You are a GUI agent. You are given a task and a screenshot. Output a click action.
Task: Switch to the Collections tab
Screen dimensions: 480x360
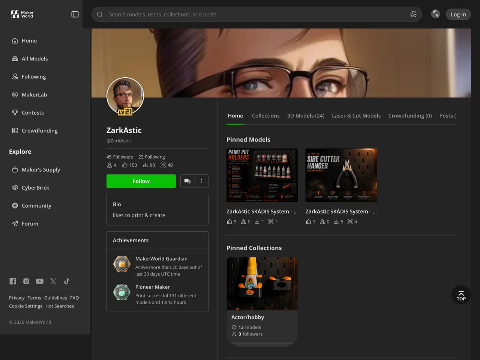[266, 116]
